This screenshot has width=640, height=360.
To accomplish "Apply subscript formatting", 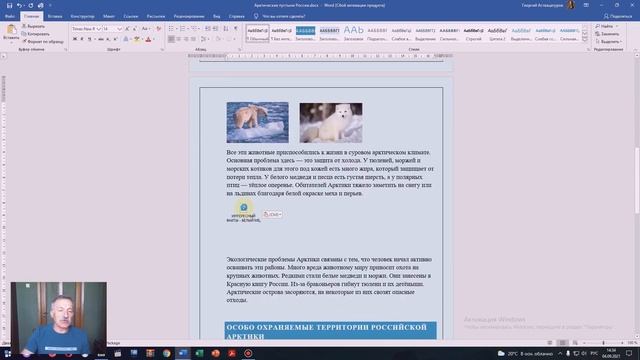I will tap(108, 39).
